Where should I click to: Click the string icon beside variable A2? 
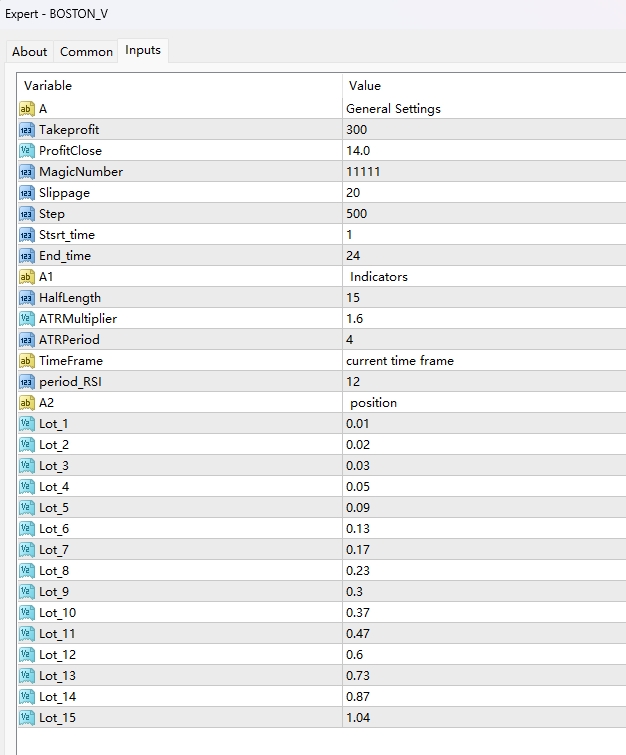pos(26,403)
